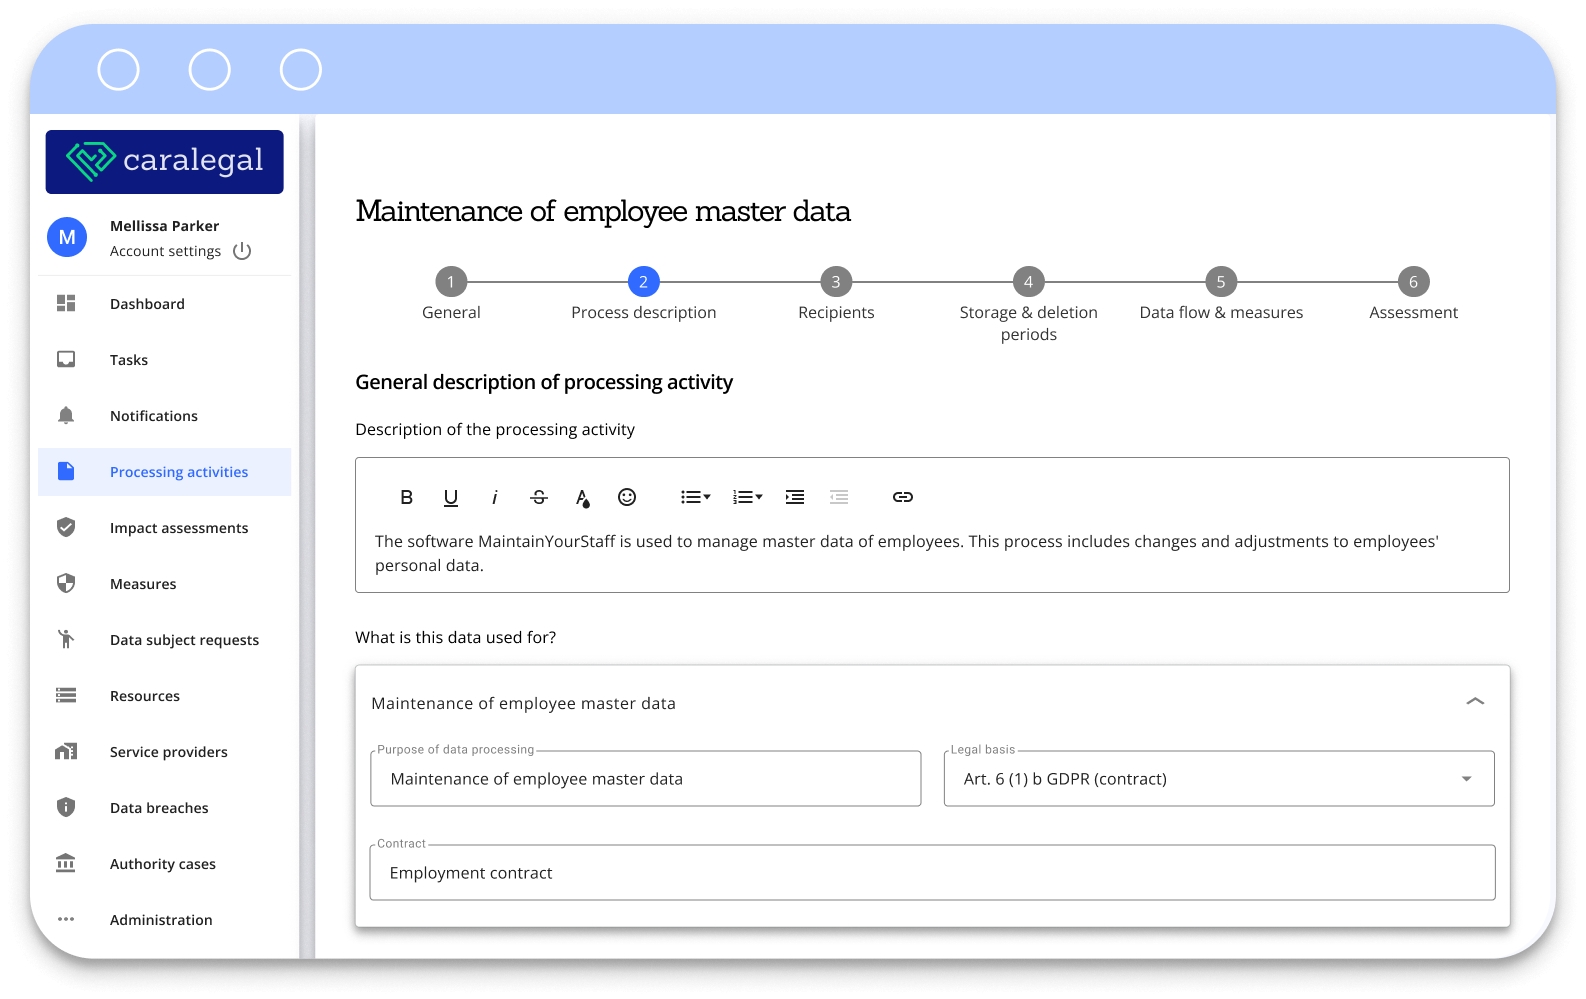Image resolution: width=1586 pixels, height=999 pixels.
Task: Open the emoji picker
Action: (627, 497)
